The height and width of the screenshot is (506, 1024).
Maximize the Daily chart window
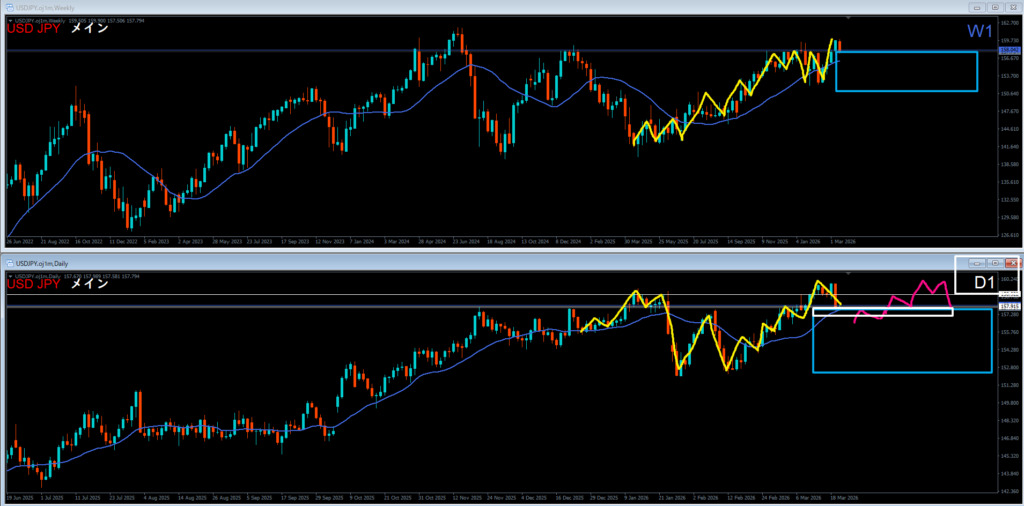tap(994, 262)
